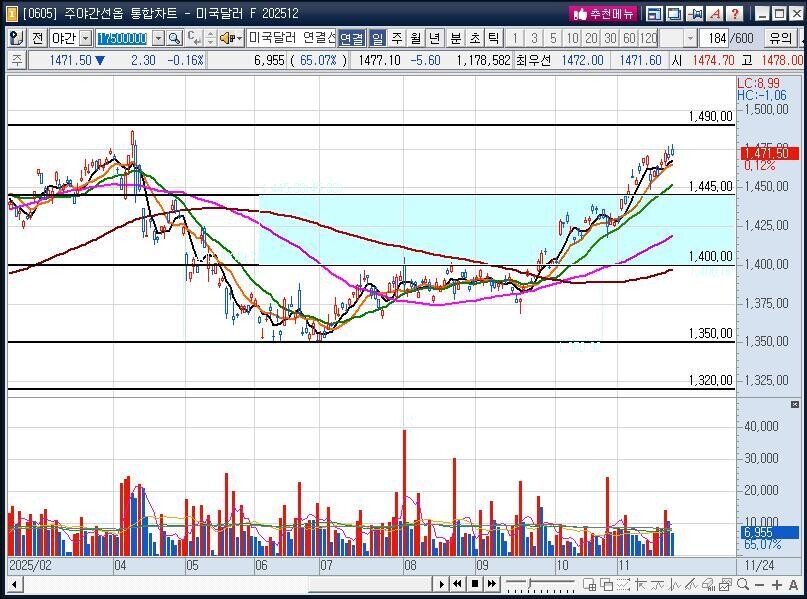807x599 pixels.
Task: Select the 틱 tick chart period
Action: tap(493, 38)
